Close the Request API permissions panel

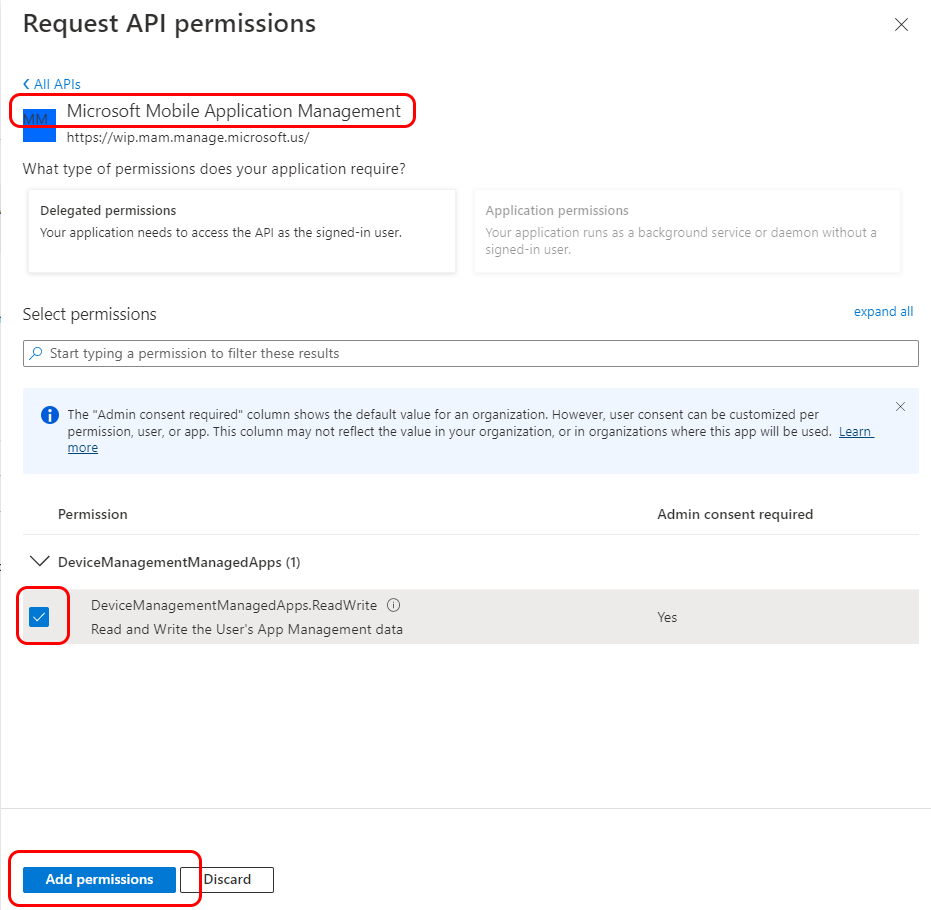901,24
